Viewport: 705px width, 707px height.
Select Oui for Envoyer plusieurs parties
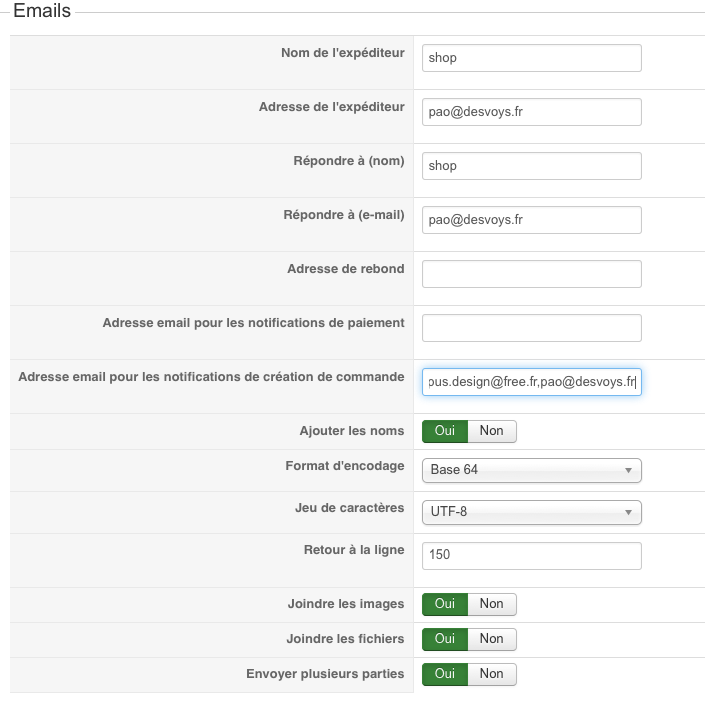coord(445,674)
